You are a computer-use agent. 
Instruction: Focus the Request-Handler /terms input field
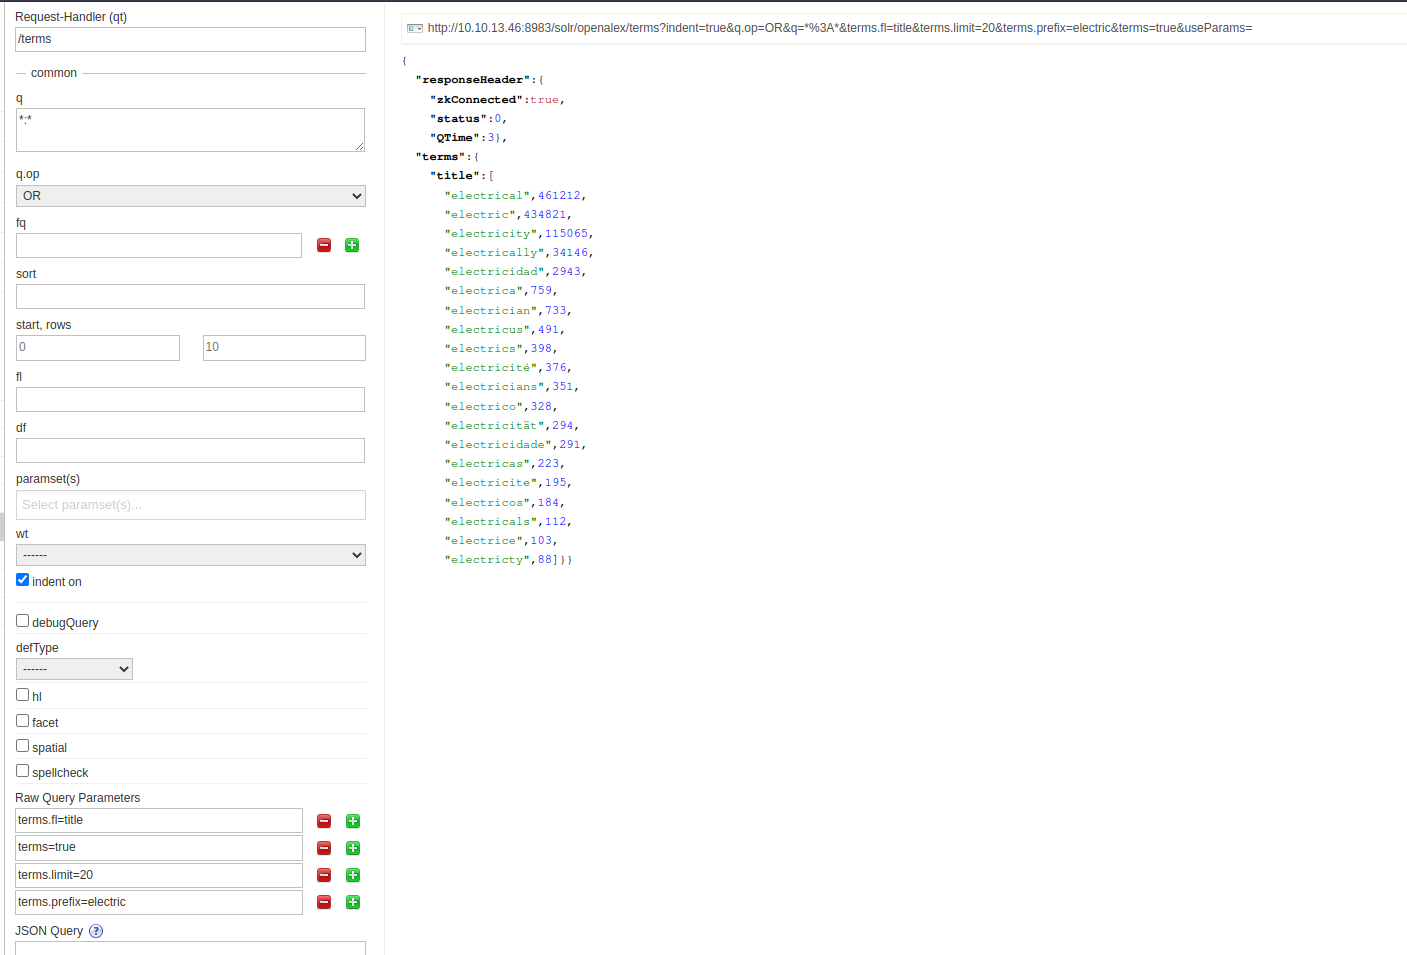(x=190, y=39)
